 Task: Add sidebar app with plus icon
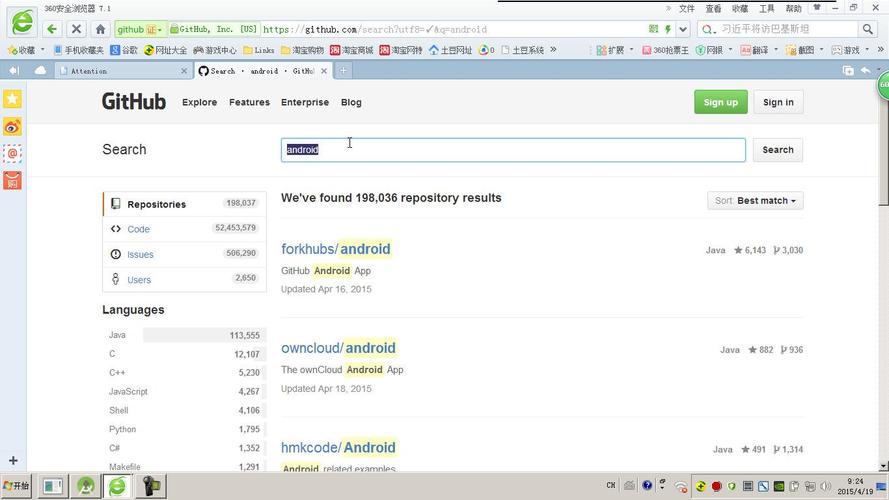click(13, 461)
